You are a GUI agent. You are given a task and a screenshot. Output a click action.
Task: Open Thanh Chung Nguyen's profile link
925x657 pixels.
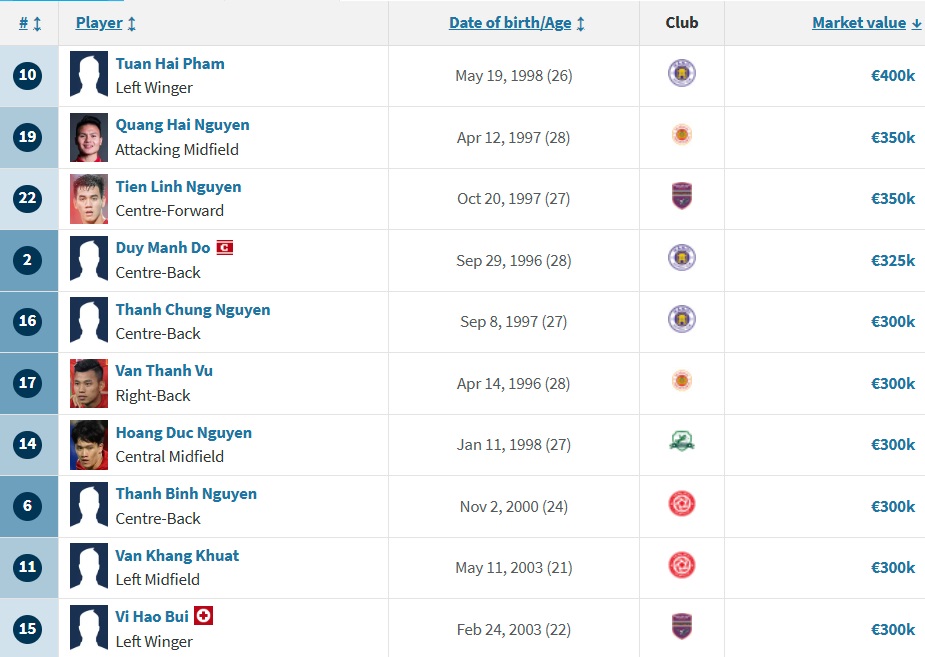(x=193, y=310)
